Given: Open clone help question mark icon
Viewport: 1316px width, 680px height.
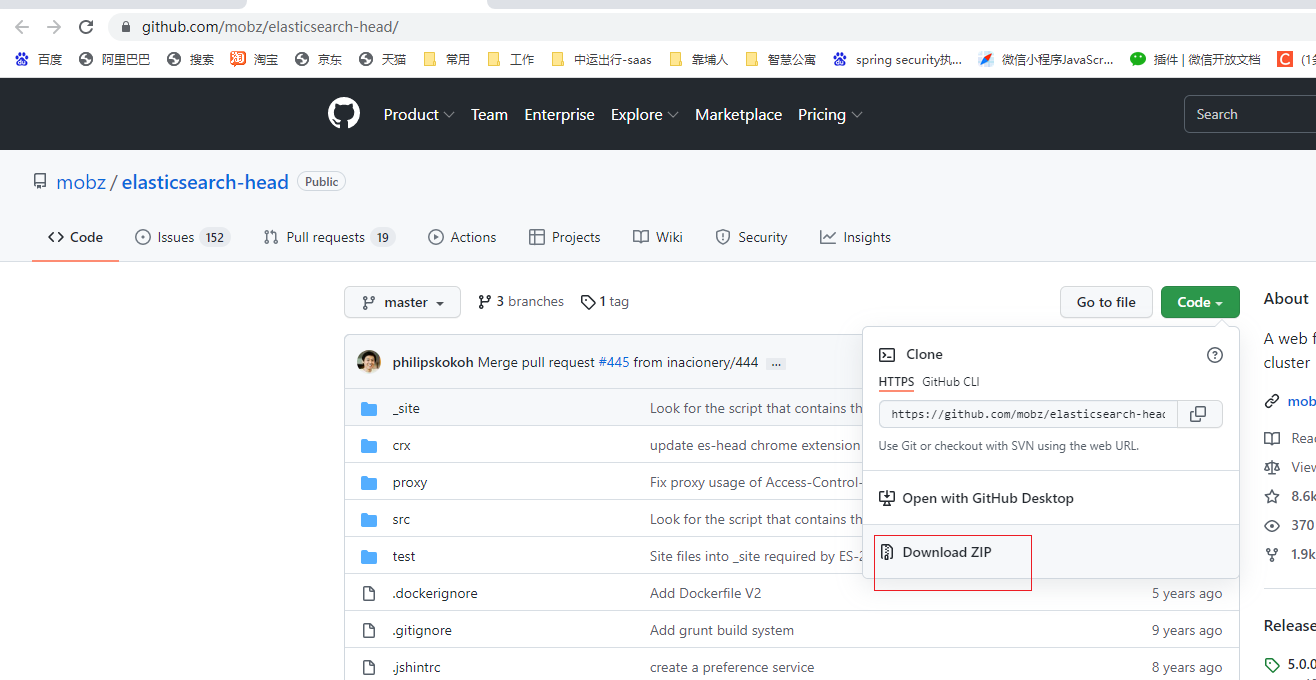Looking at the screenshot, I should pyautogui.click(x=1215, y=354).
